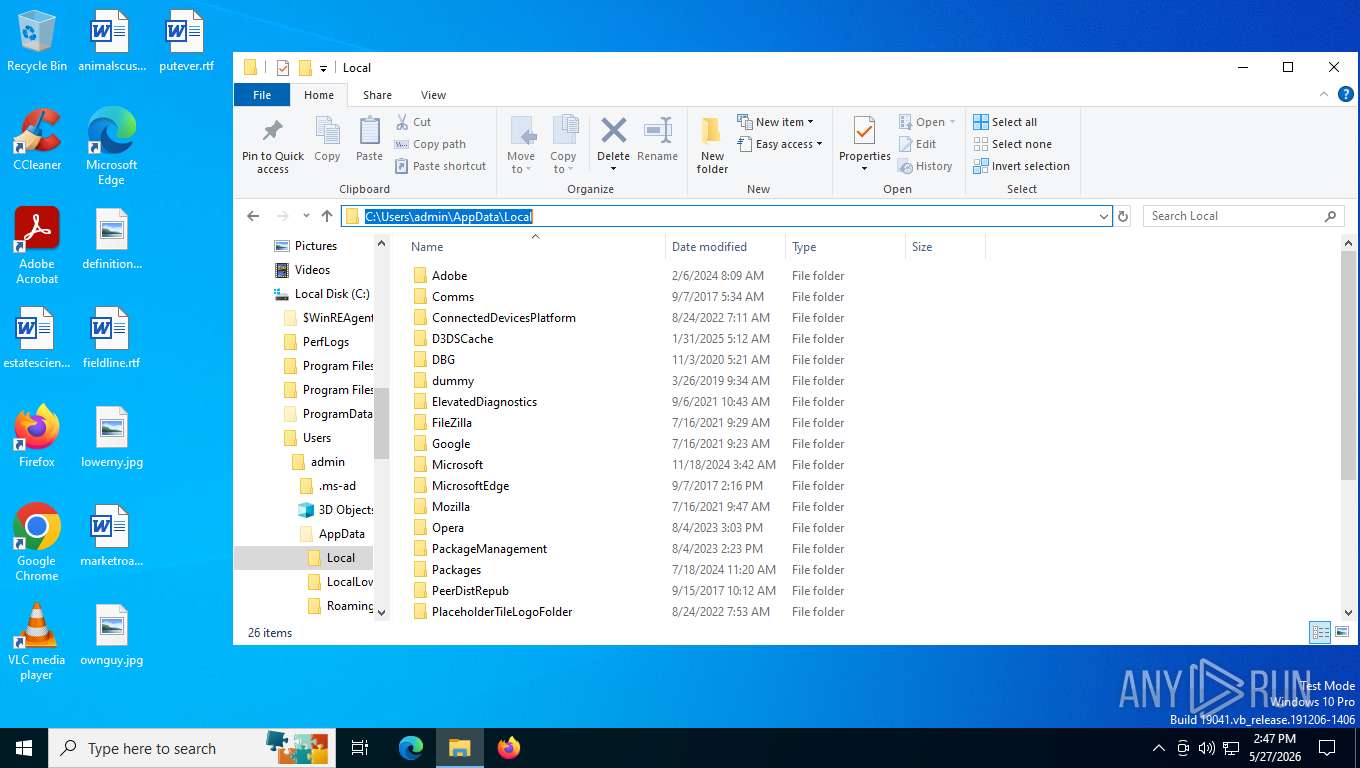Switch to Details view layout icon
This screenshot has width=1360, height=768.
1320,632
